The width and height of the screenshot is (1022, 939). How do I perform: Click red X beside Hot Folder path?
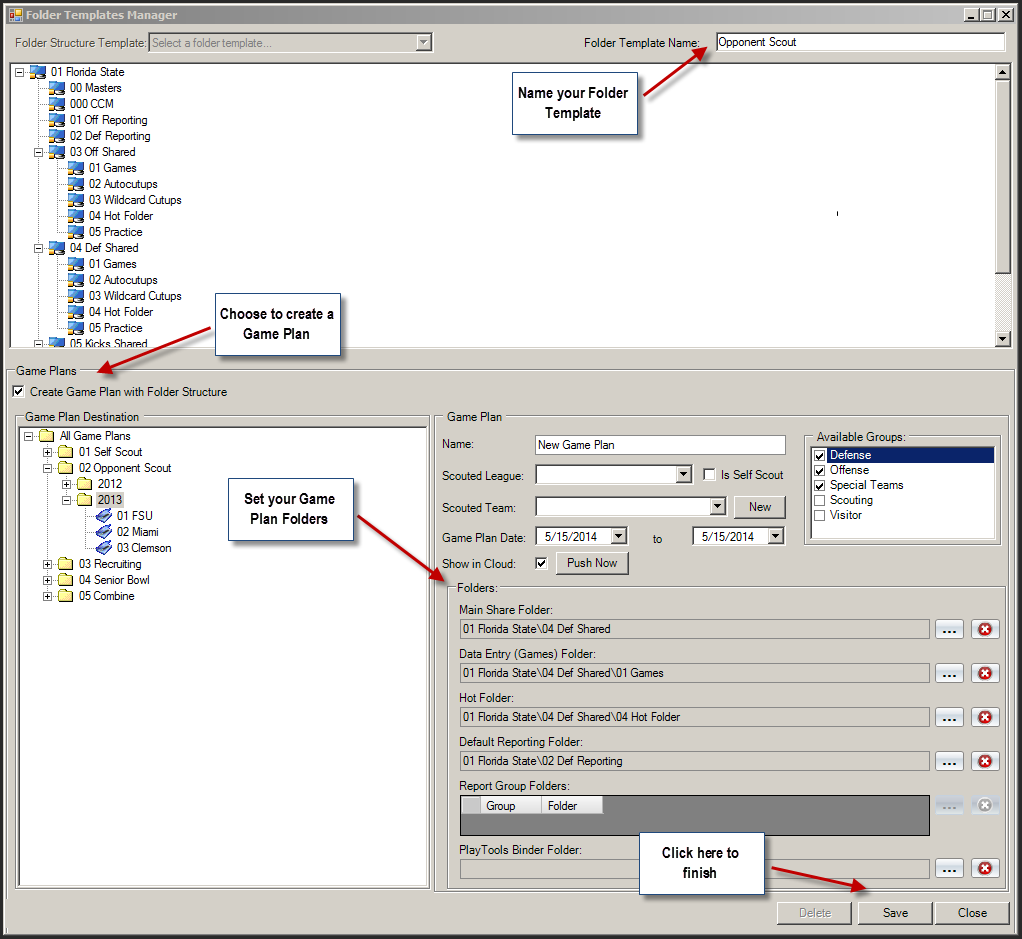pyautogui.click(x=985, y=717)
